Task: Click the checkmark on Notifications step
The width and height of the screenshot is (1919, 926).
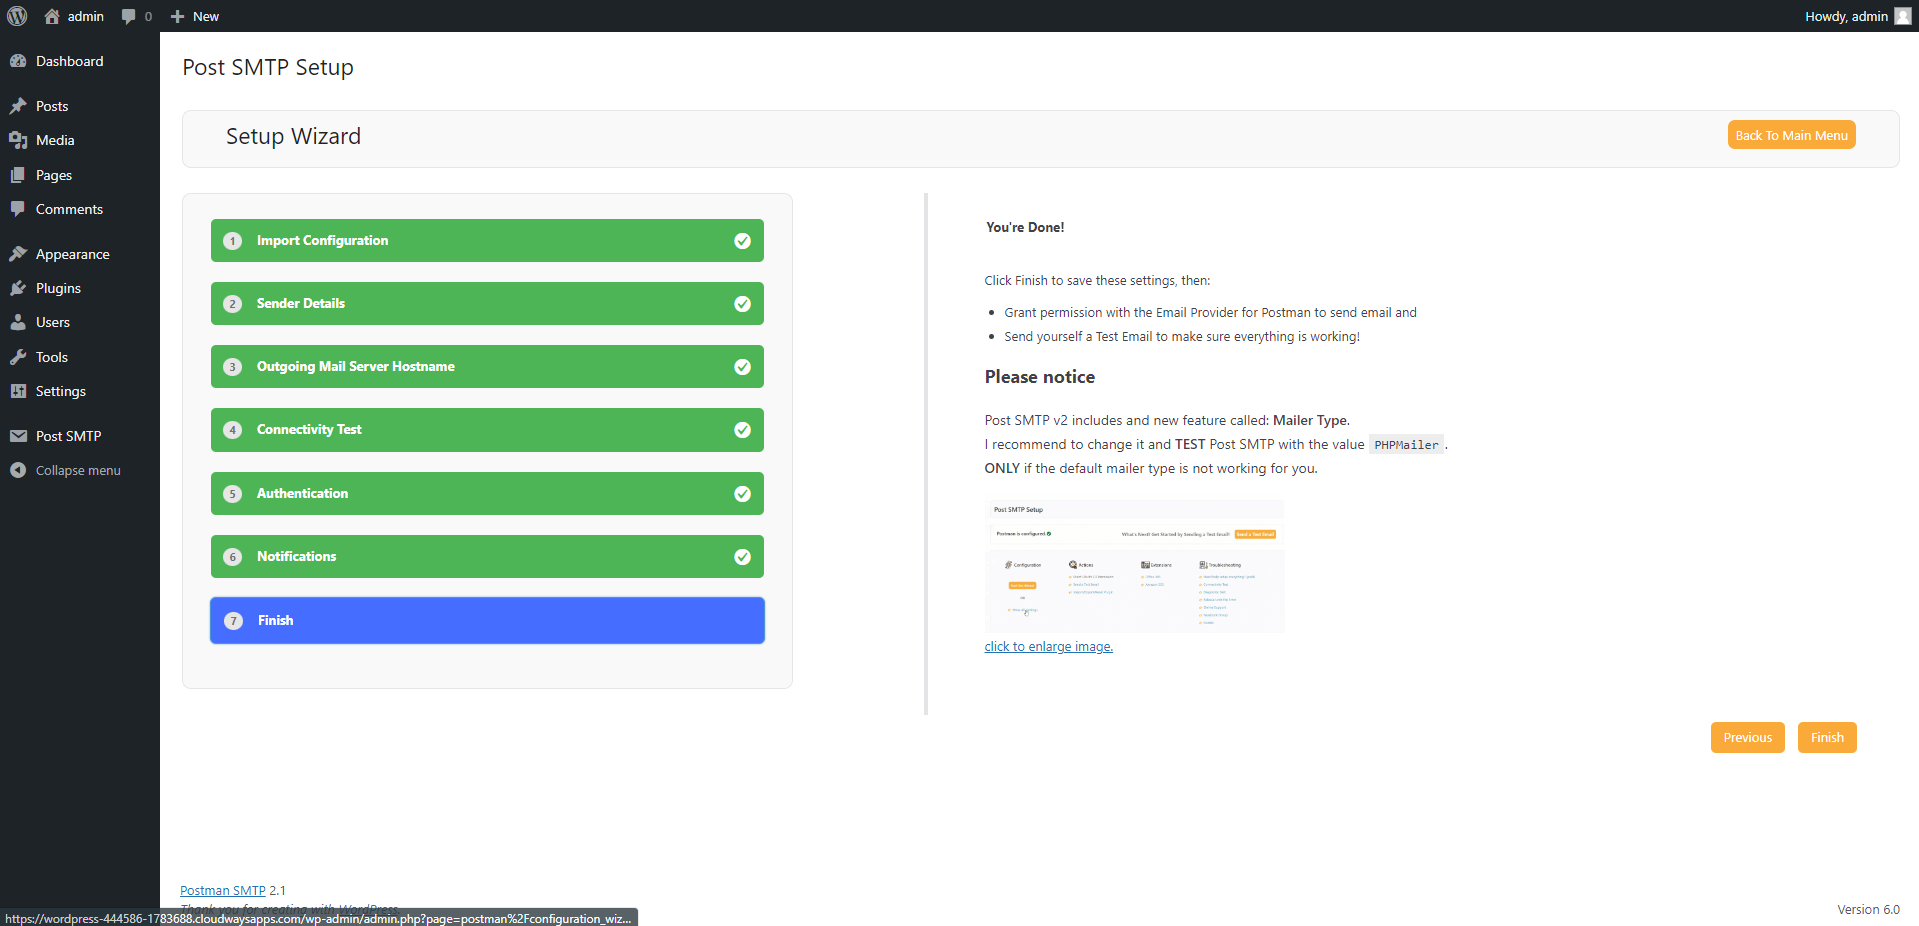Action: pyautogui.click(x=742, y=557)
